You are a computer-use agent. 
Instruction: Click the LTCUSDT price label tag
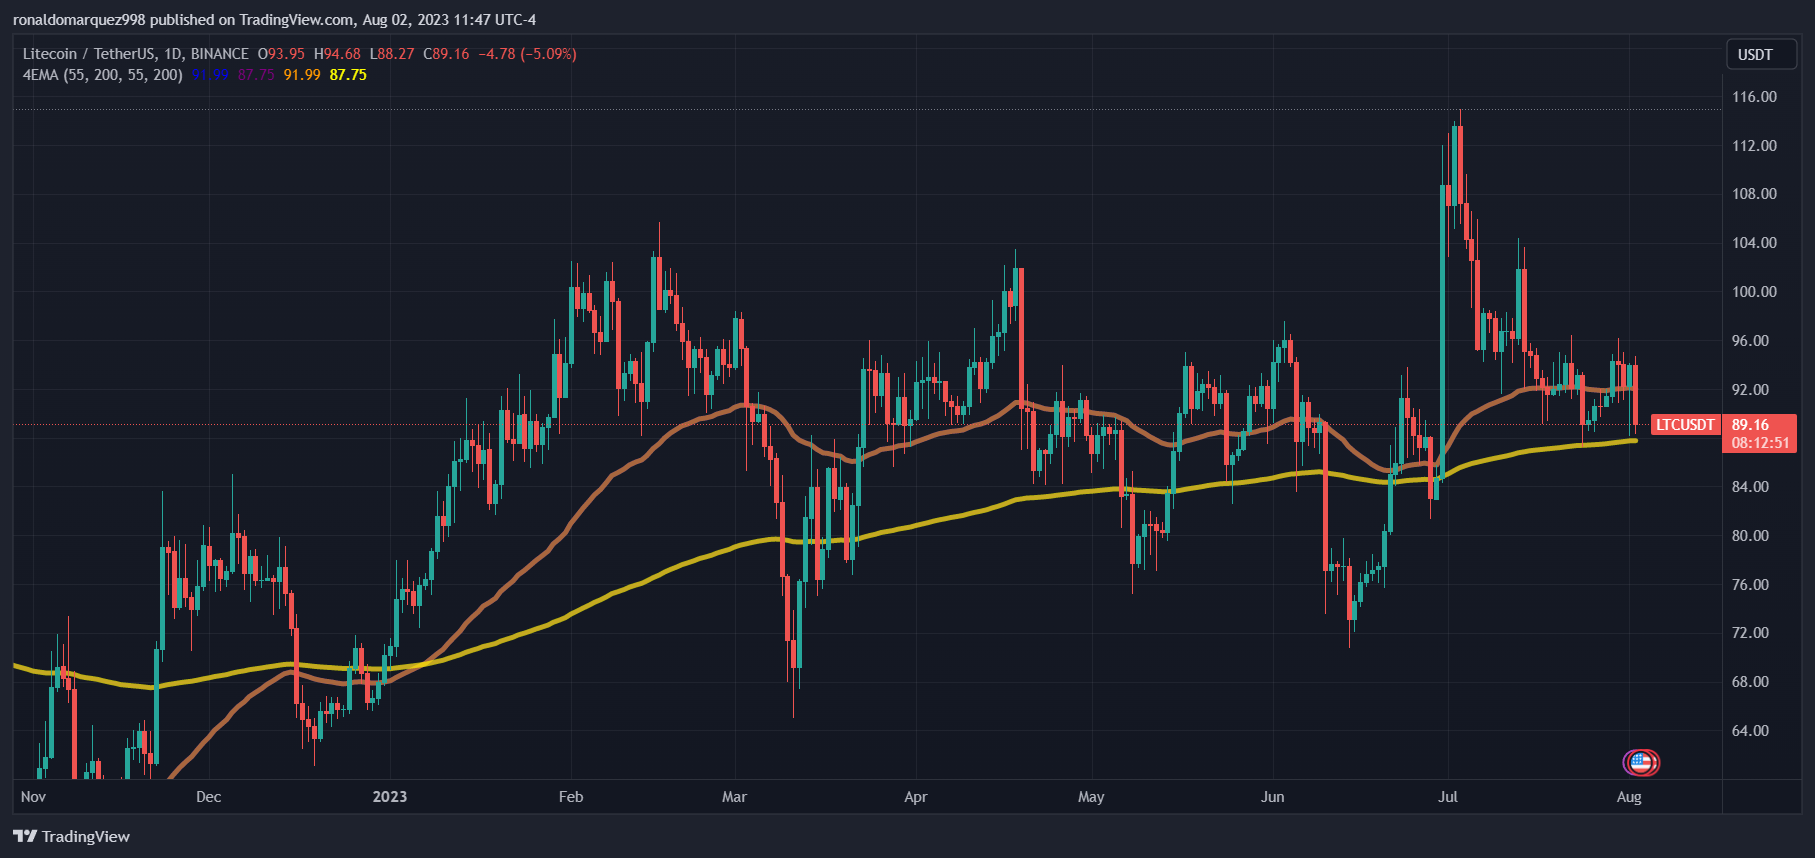[1685, 425]
